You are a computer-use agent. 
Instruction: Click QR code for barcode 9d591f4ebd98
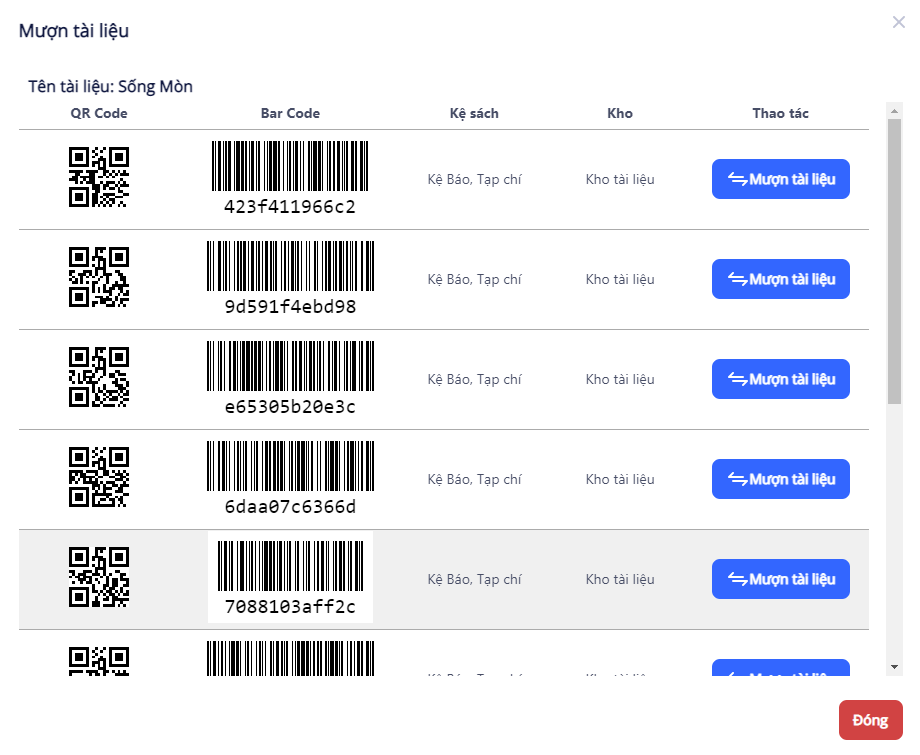pos(98,277)
